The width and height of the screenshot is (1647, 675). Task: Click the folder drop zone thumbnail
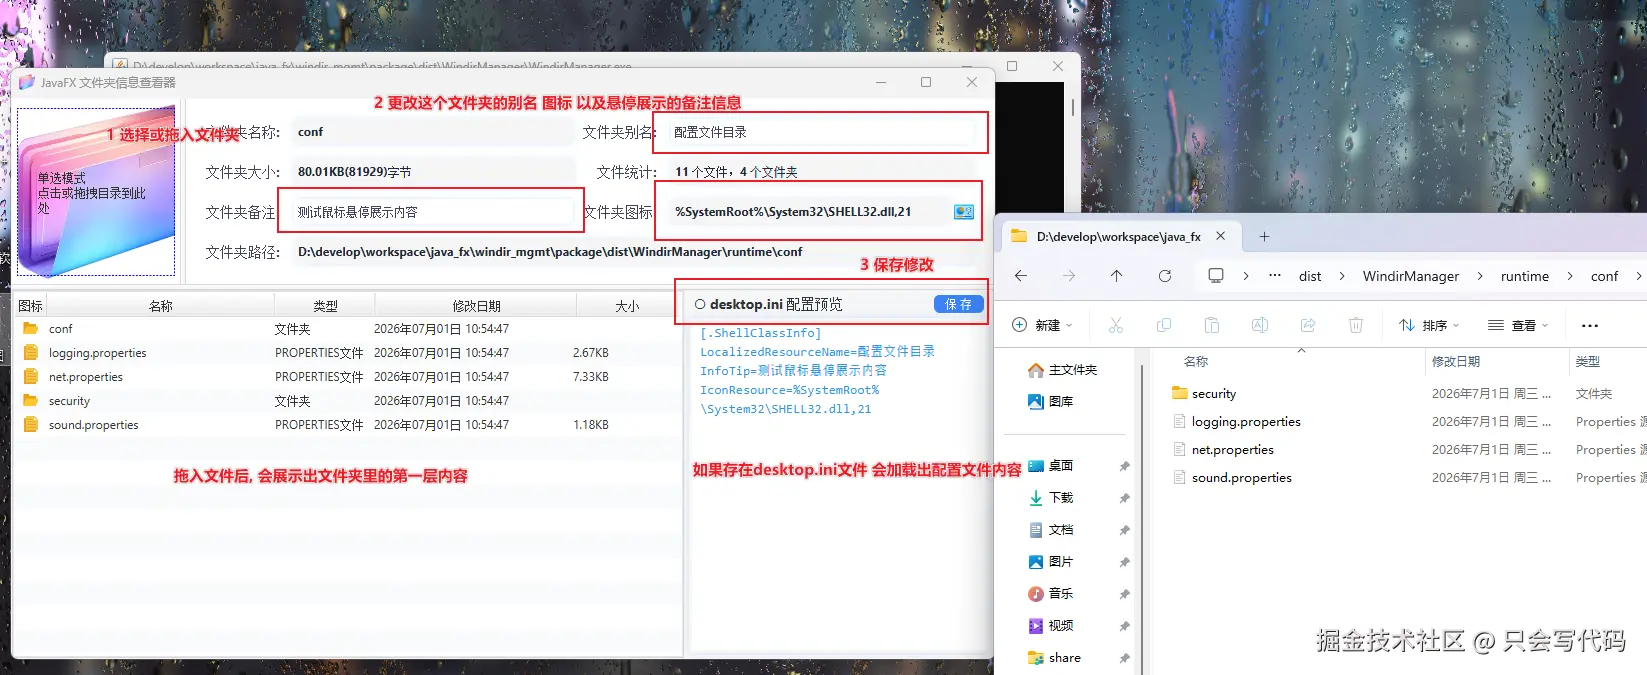(x=96, y=192)
